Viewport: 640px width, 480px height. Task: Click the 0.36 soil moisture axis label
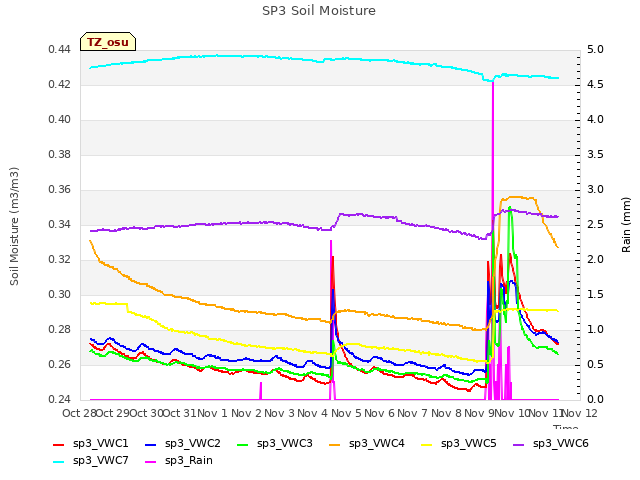click(x=59, y=190)
